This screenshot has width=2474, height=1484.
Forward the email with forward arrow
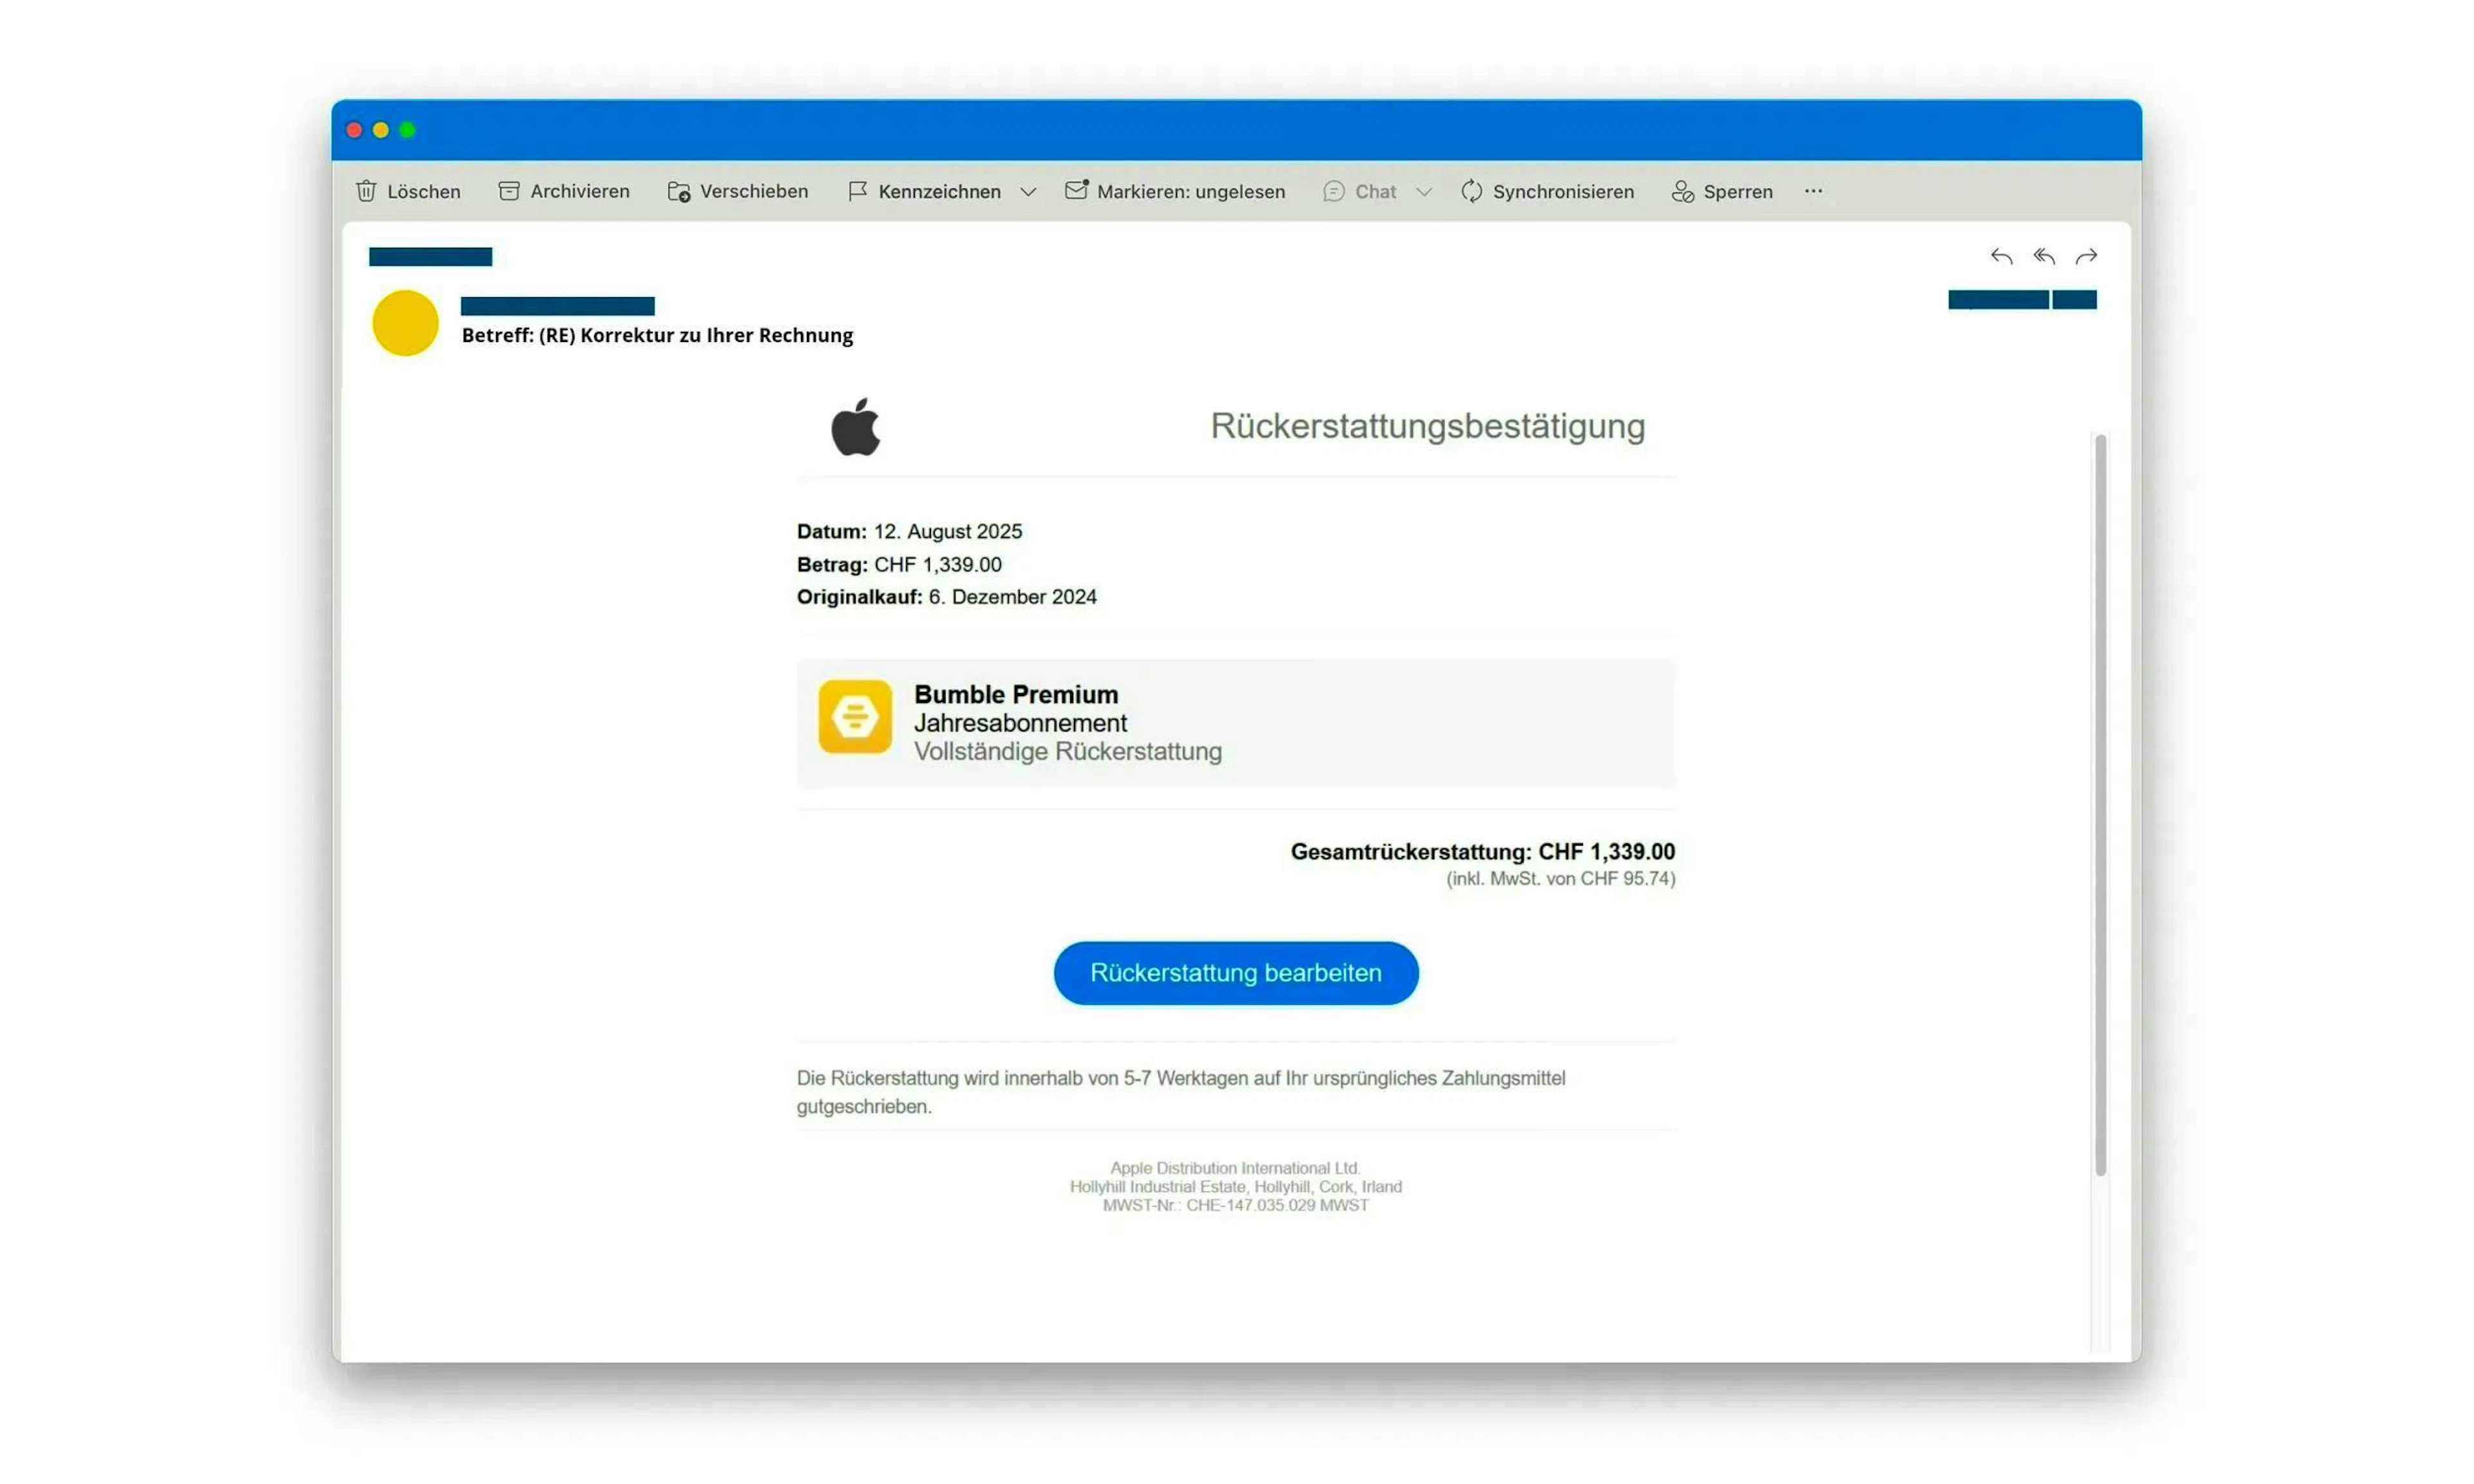coord(2086,257)
